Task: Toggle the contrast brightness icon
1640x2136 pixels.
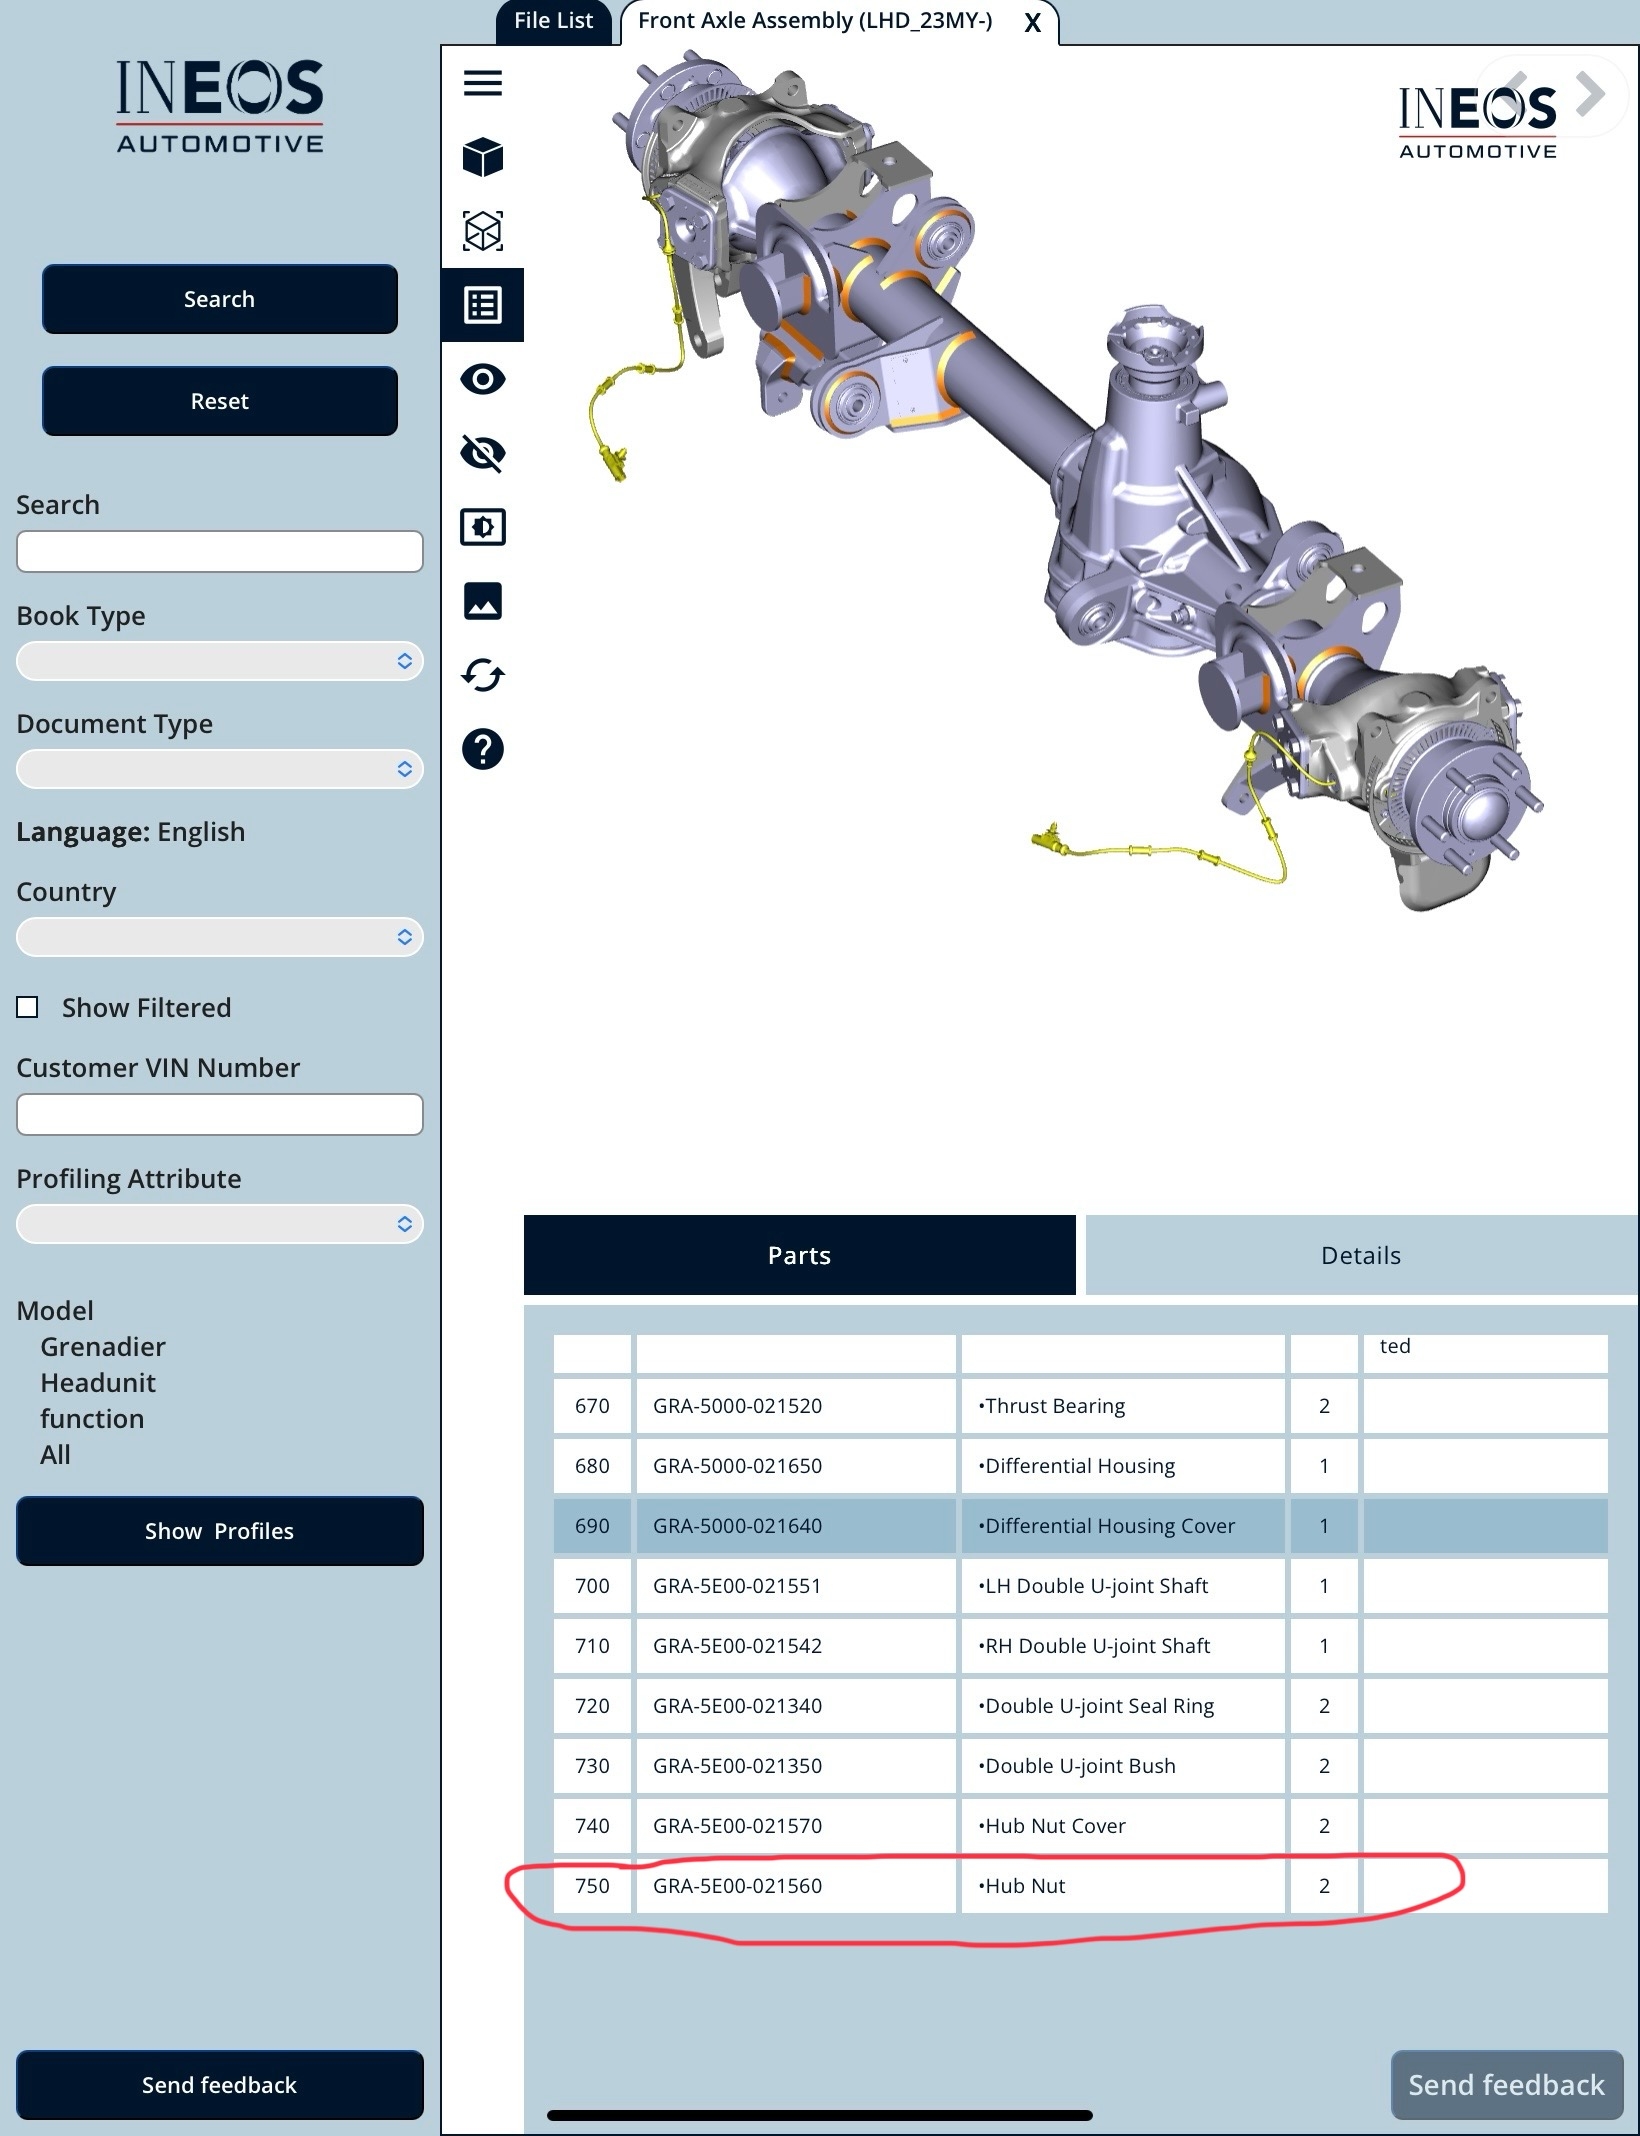Action: (x=483, y=527)
